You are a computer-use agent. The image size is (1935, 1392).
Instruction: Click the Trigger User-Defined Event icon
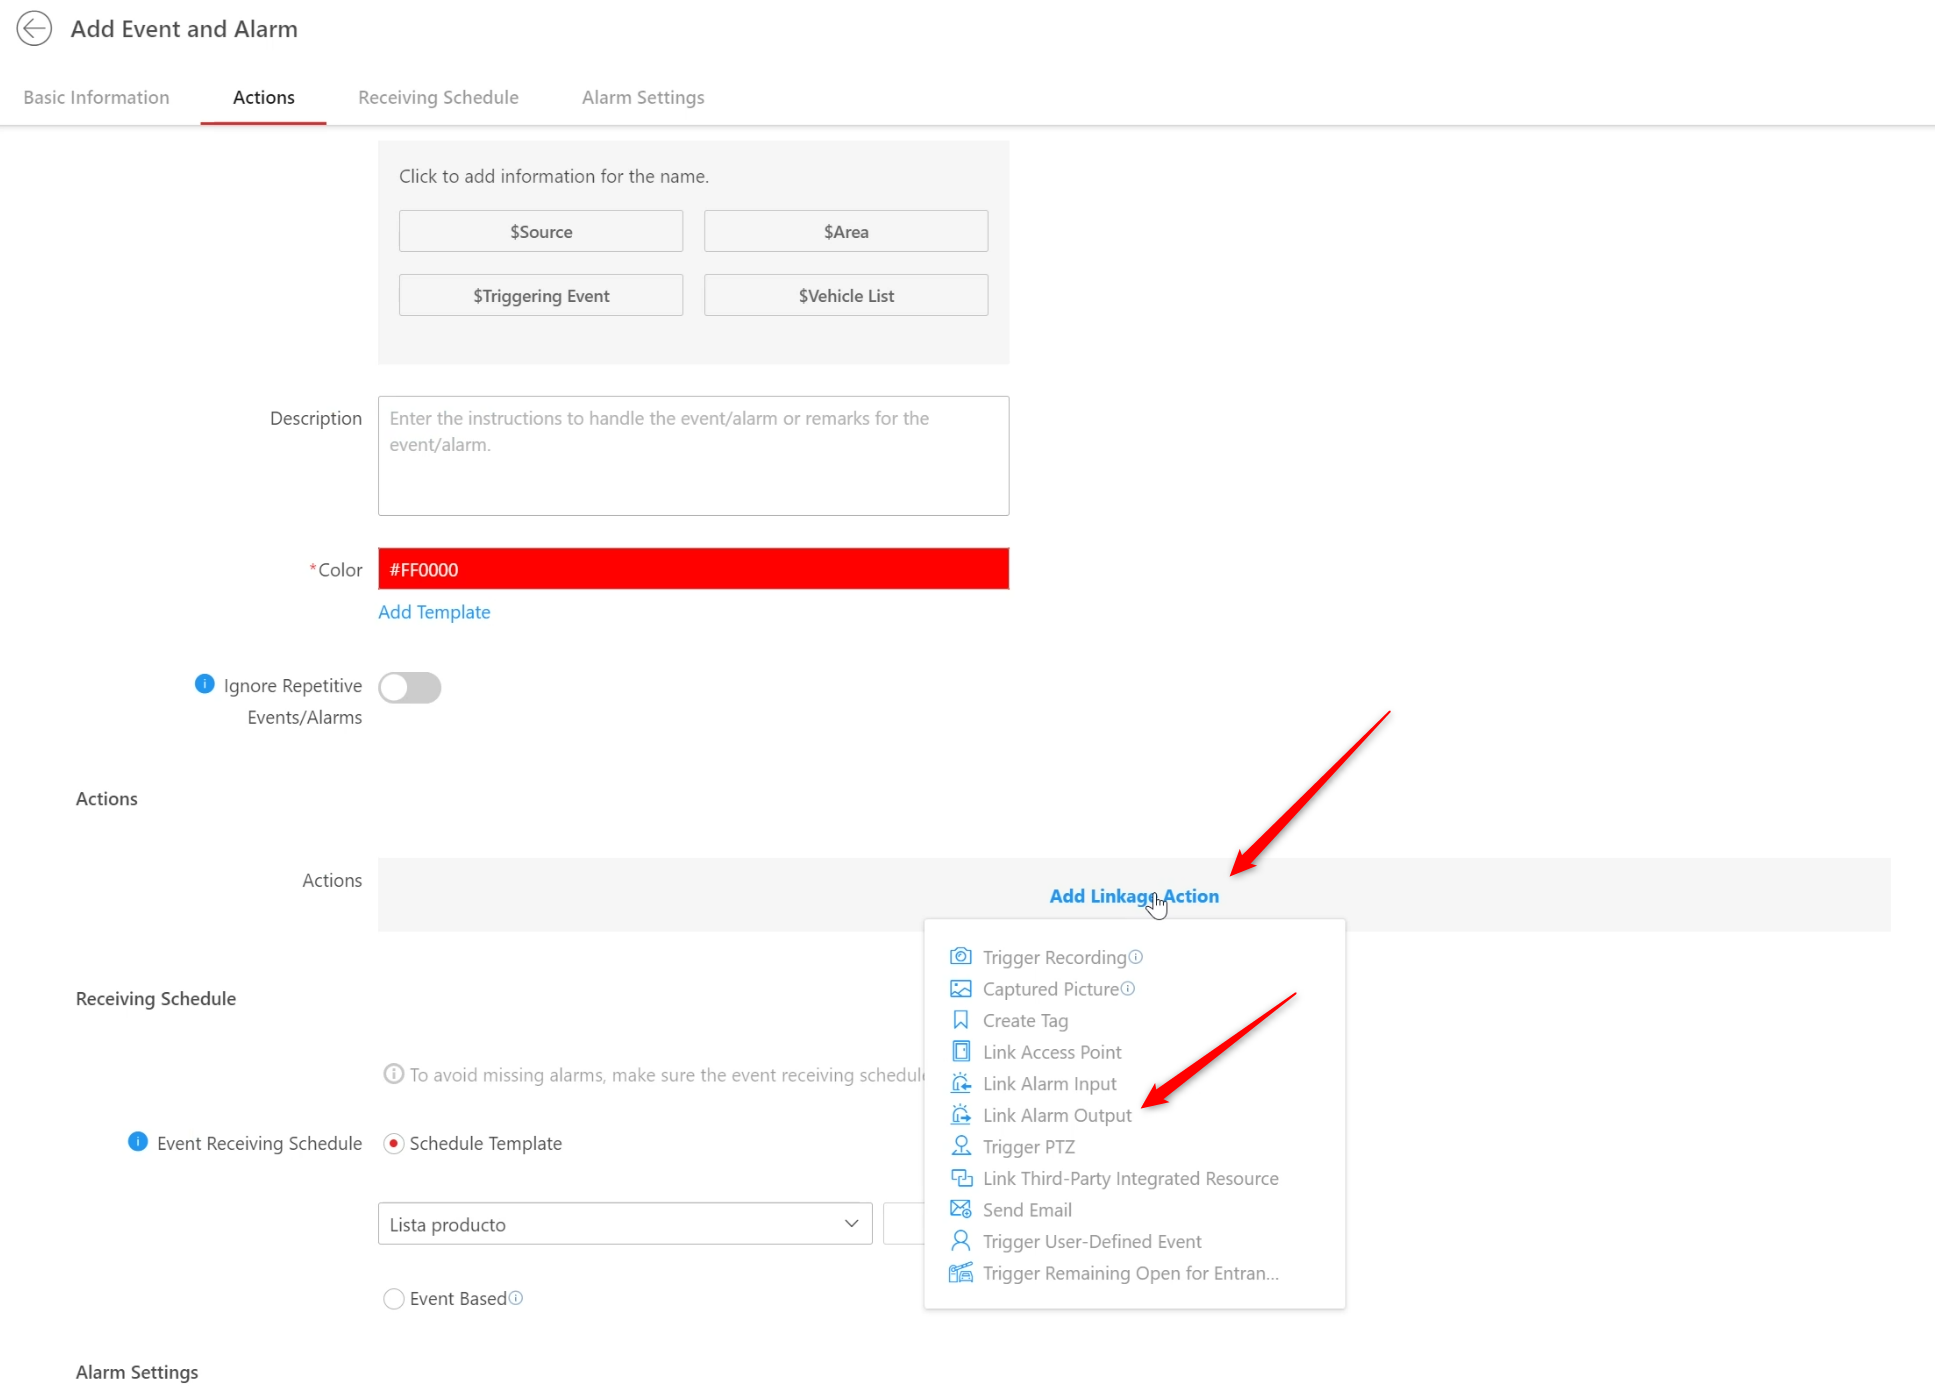point(960,1241)
